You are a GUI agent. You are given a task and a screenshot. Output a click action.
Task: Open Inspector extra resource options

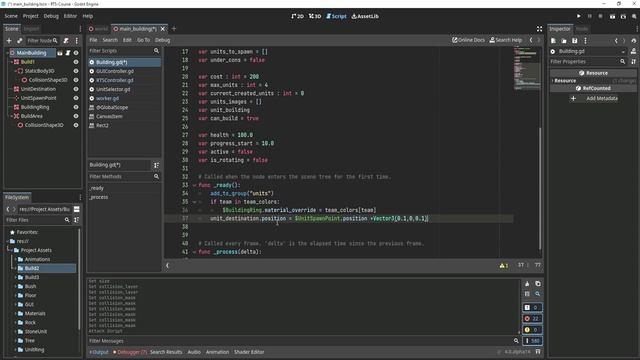pos(585,40)
